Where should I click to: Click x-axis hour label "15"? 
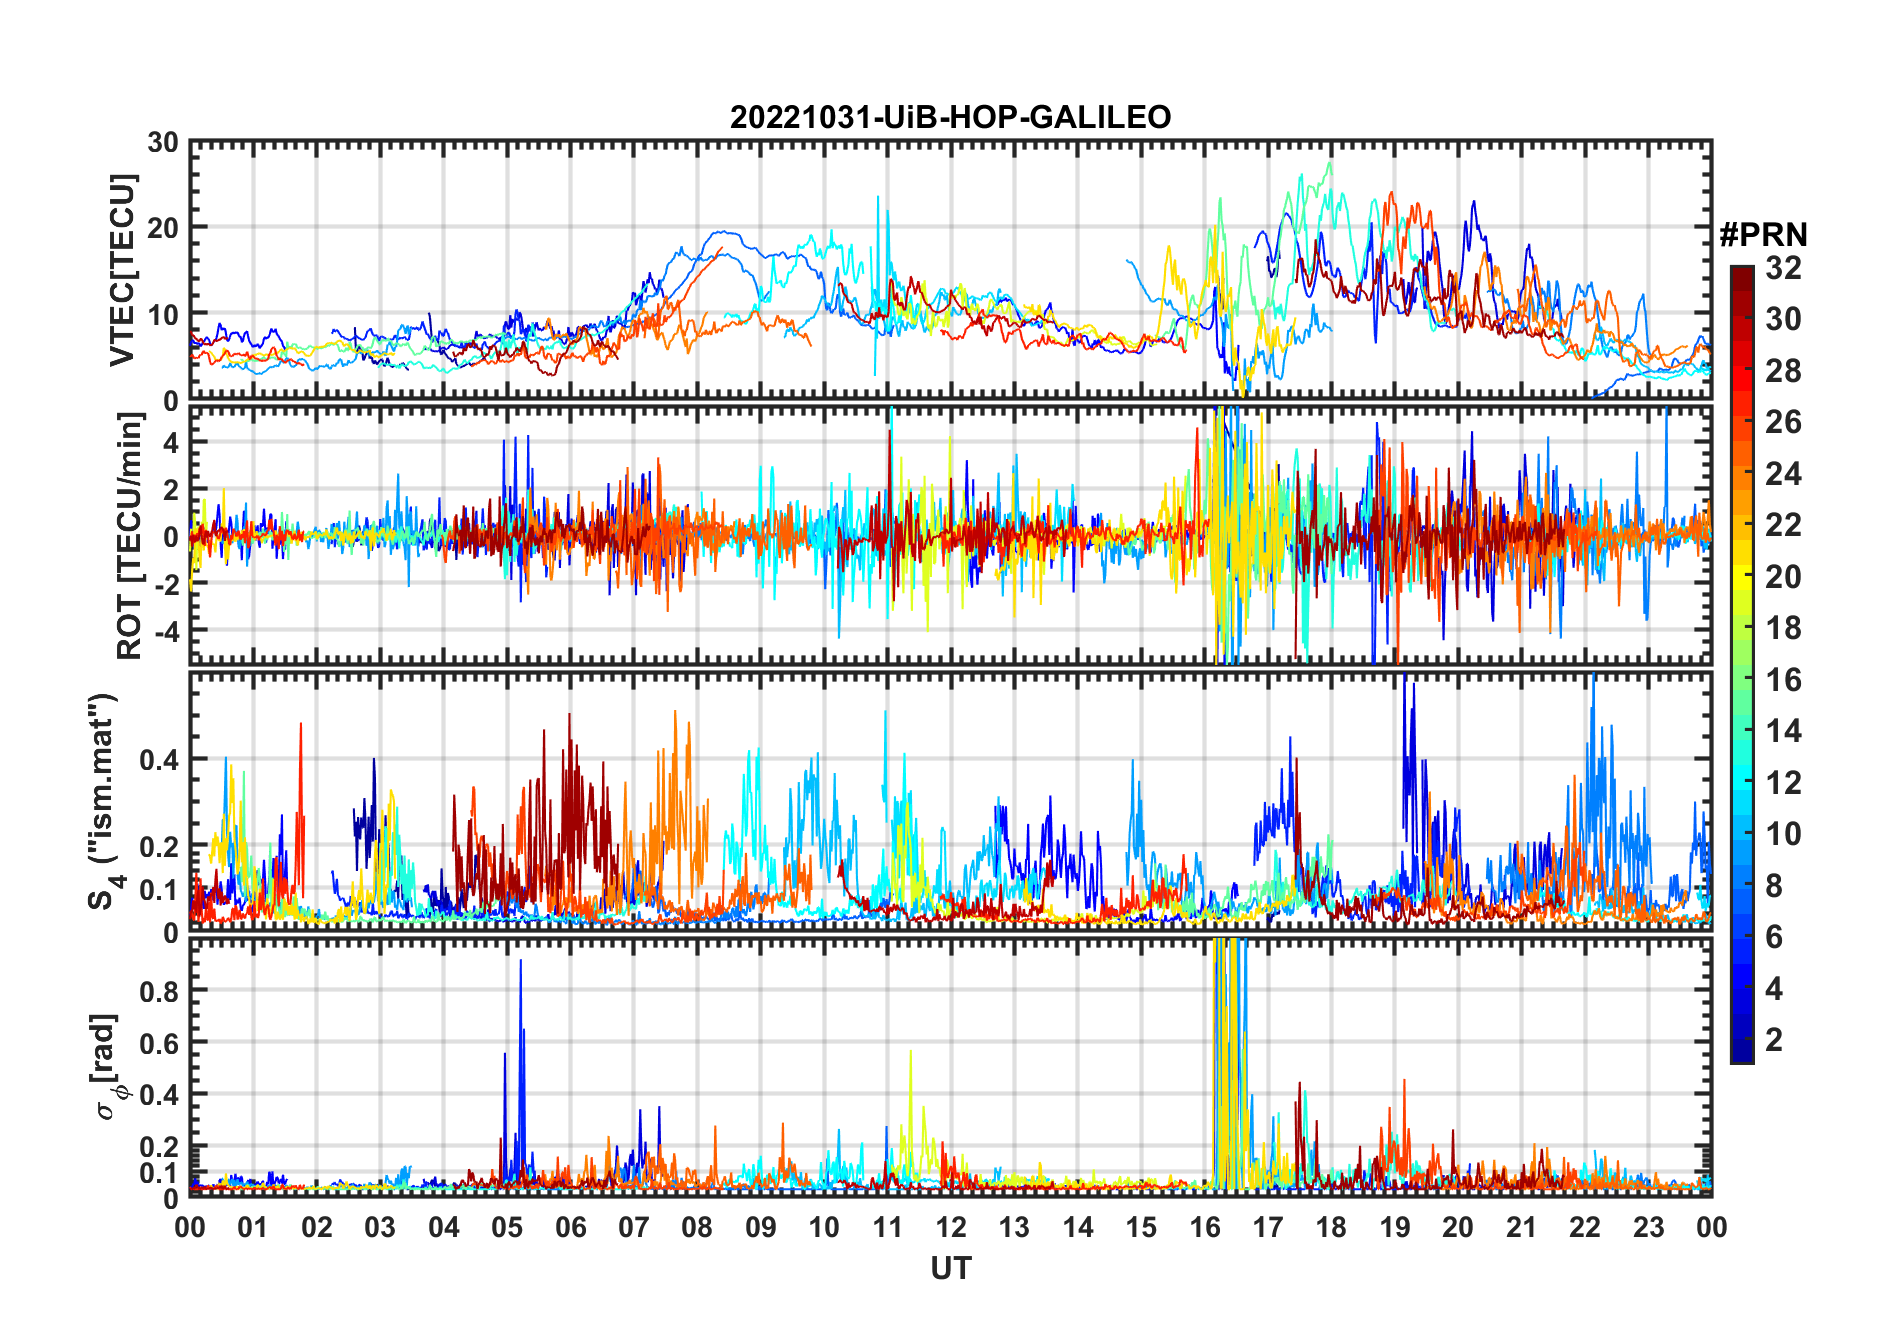pyautogui.click(x=1141, y=1228)
